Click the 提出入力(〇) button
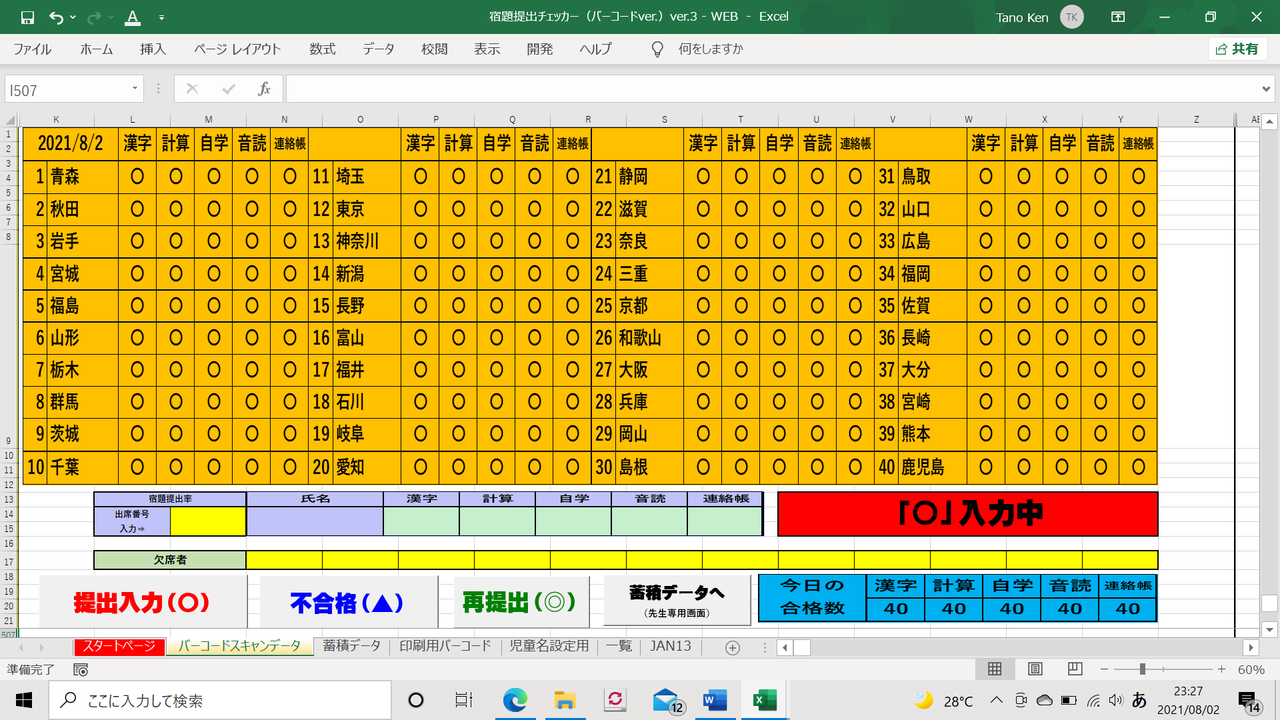 click(142, 602)
